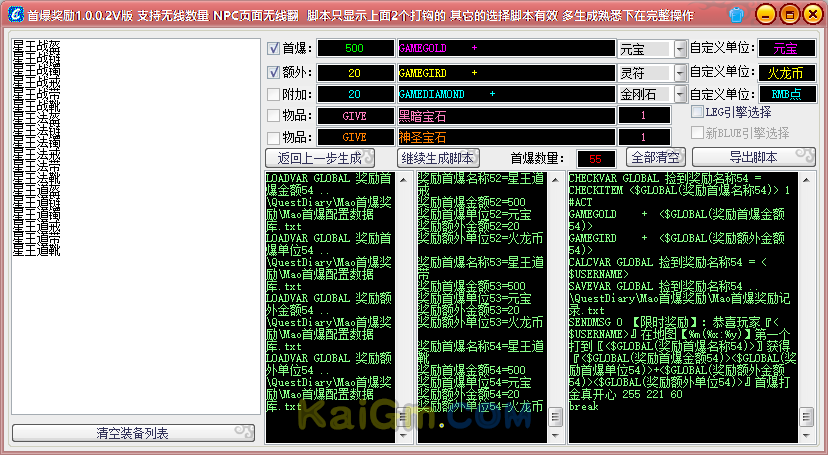Click the scrollbar thumb of the CHECKVAR panel
Viewport: 828px width, 455px height.
point(806,417)
